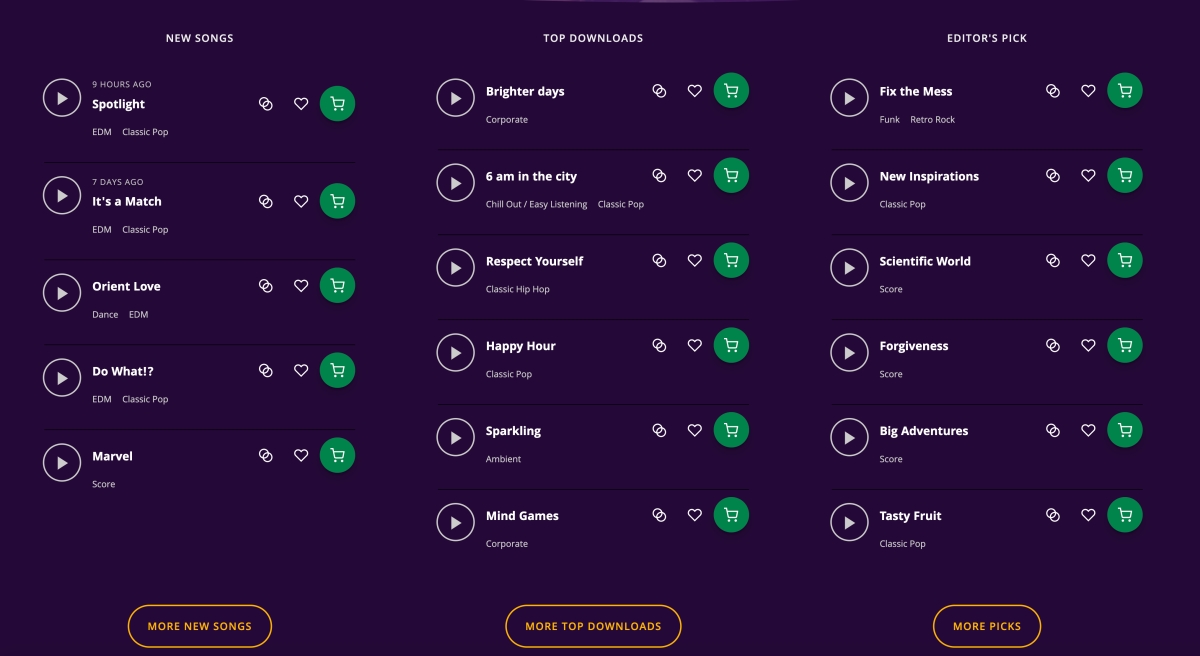1200x656 pixels.
Task: View More Top Downloads
Action: [x=593, y=626]
